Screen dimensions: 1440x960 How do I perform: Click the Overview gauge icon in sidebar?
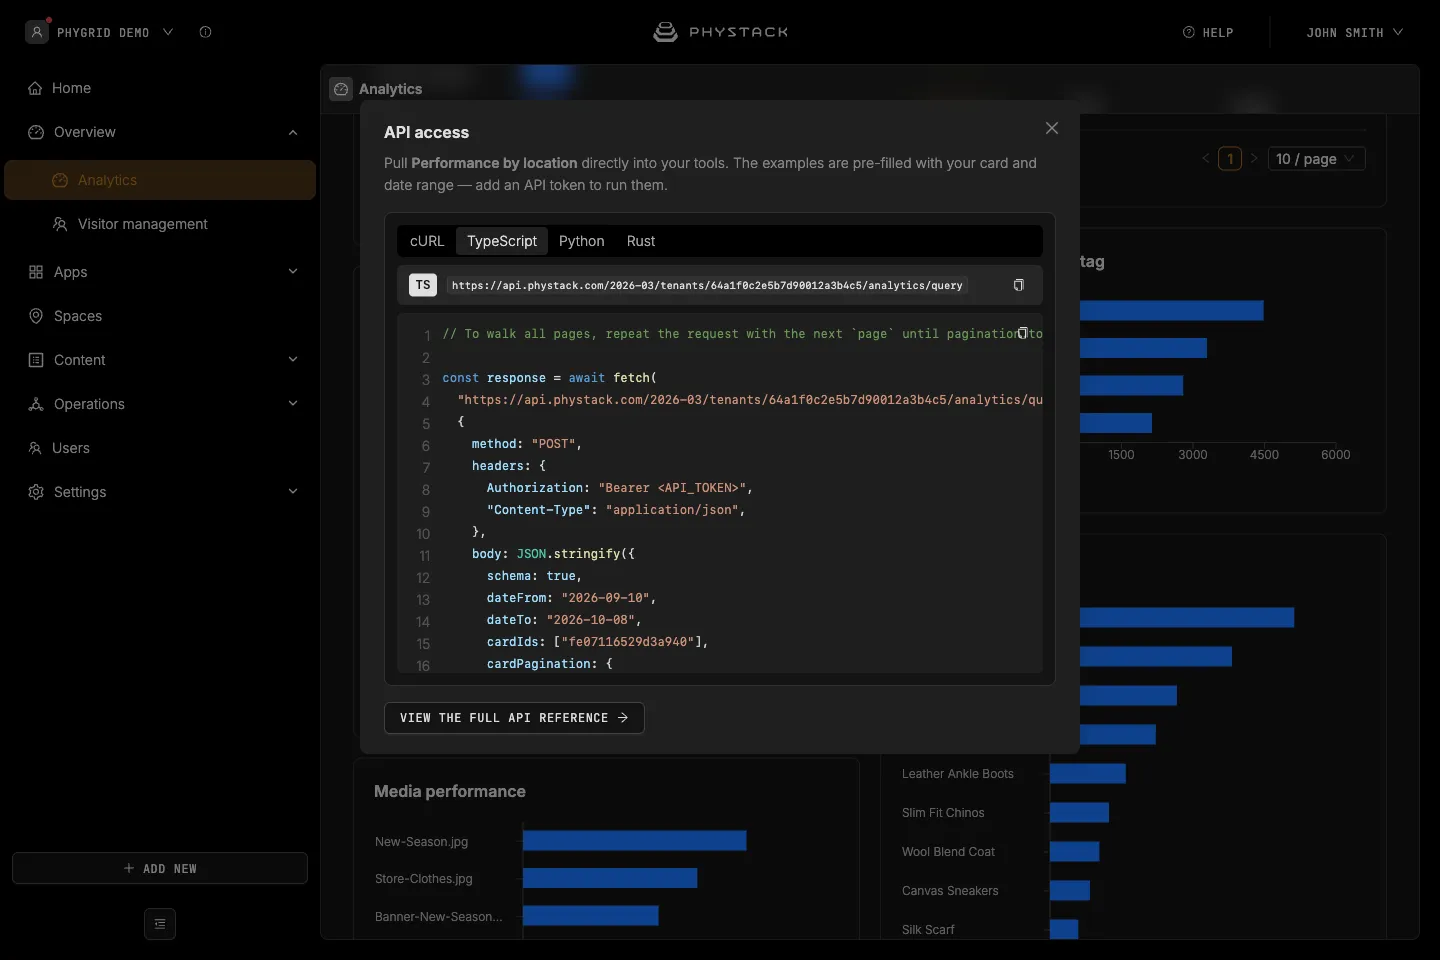pyautogui.click(x=36, y=132)
